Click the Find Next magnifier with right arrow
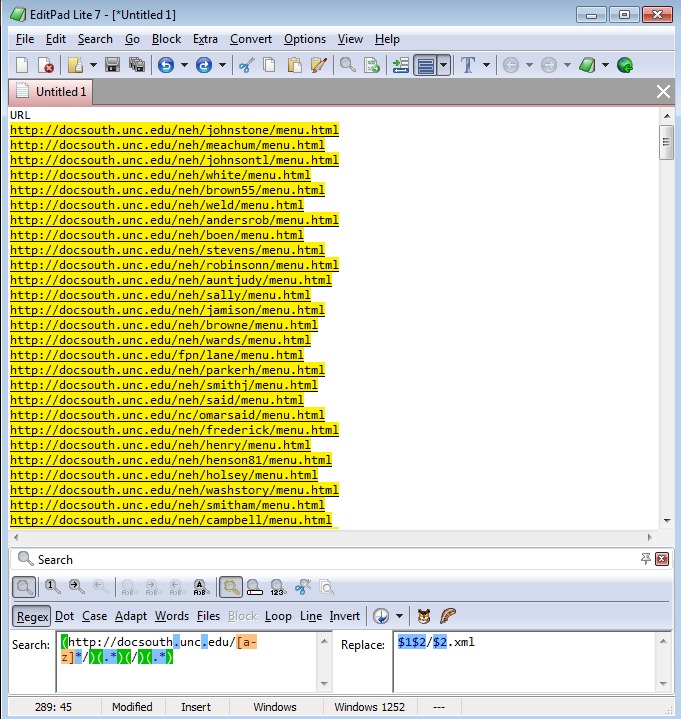This screenshot has height=719, width=681. (77, 587)
